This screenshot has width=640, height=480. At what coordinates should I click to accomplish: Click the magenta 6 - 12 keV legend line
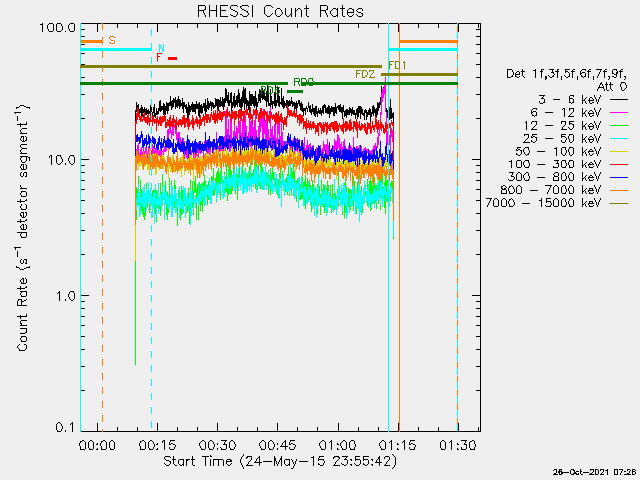[x=619, y=112]
